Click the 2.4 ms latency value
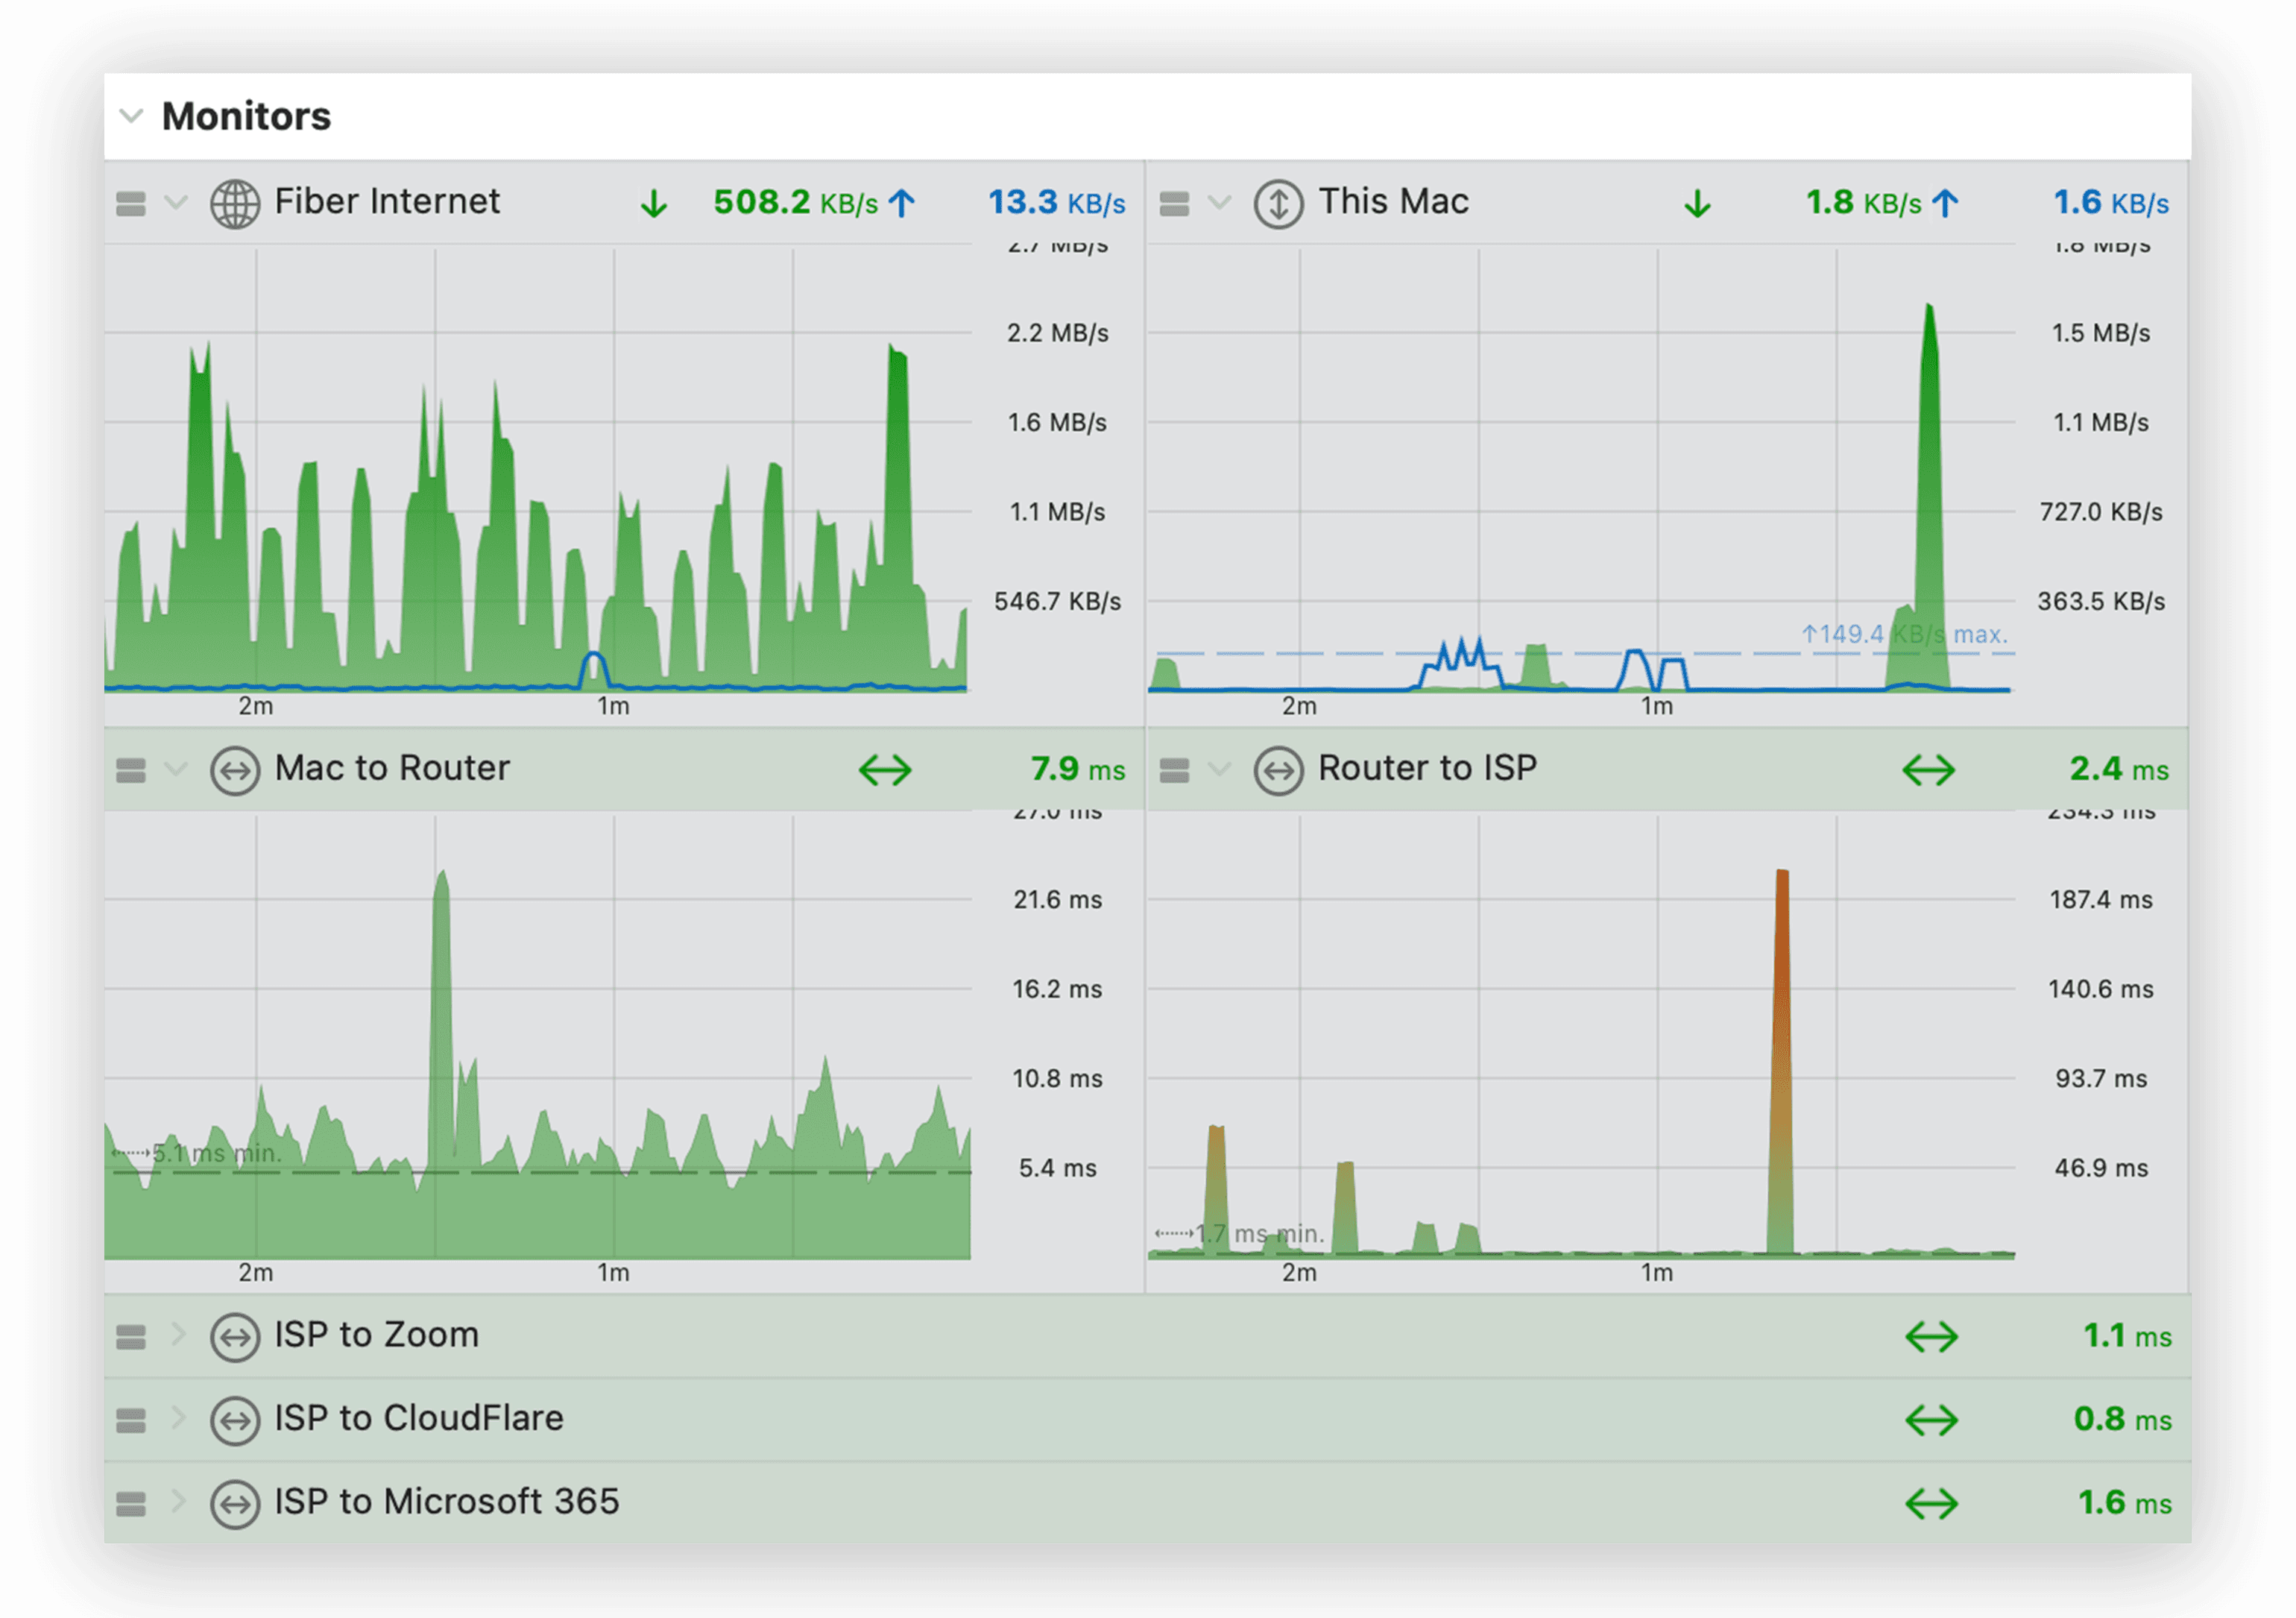 pyautogui.click(x=2119, y=769)
